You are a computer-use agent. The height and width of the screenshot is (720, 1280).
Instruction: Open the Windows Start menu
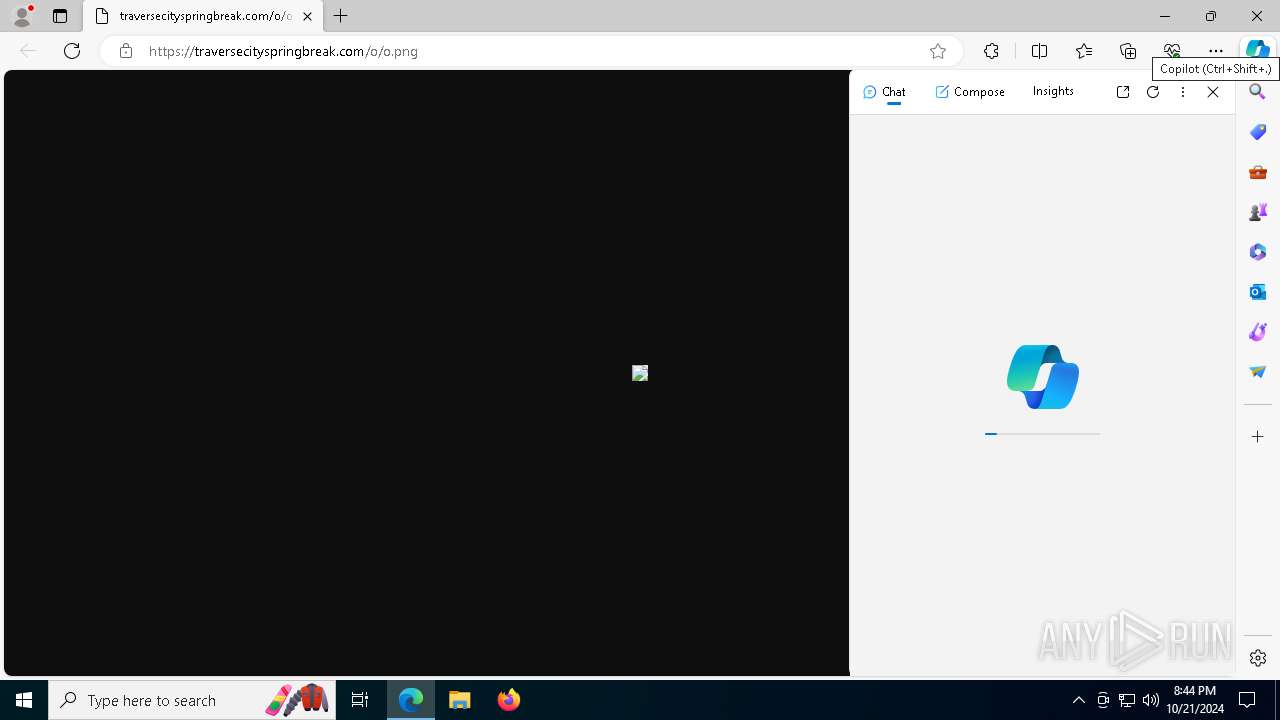coord(24,700)
